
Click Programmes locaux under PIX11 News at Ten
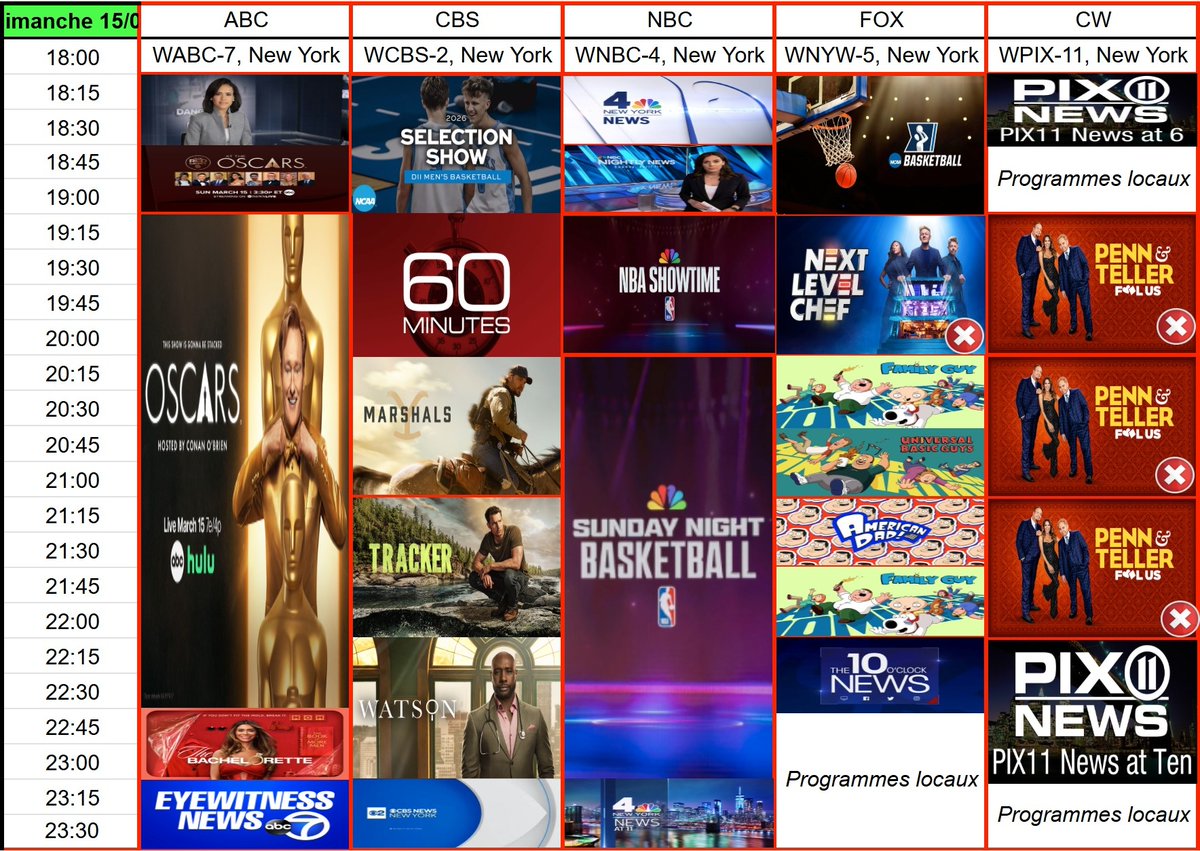[x=1093, y=814]
